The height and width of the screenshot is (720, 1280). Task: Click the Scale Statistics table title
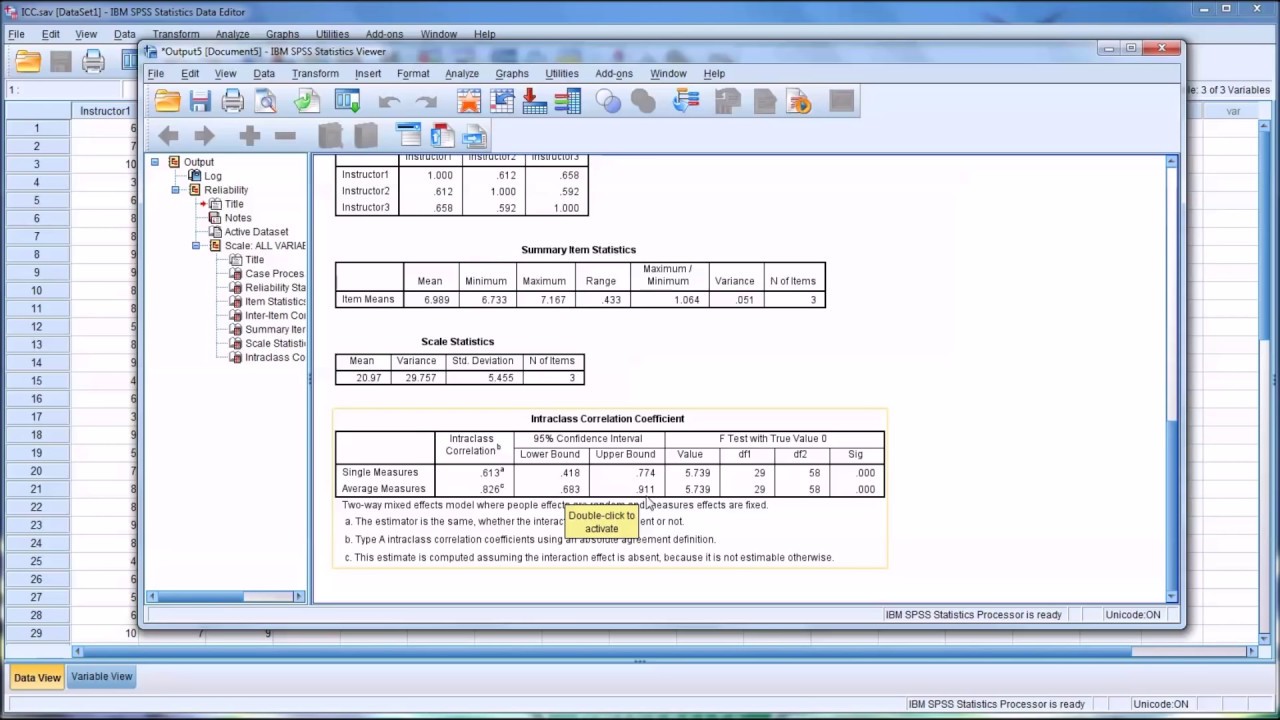tap(458, 342)
